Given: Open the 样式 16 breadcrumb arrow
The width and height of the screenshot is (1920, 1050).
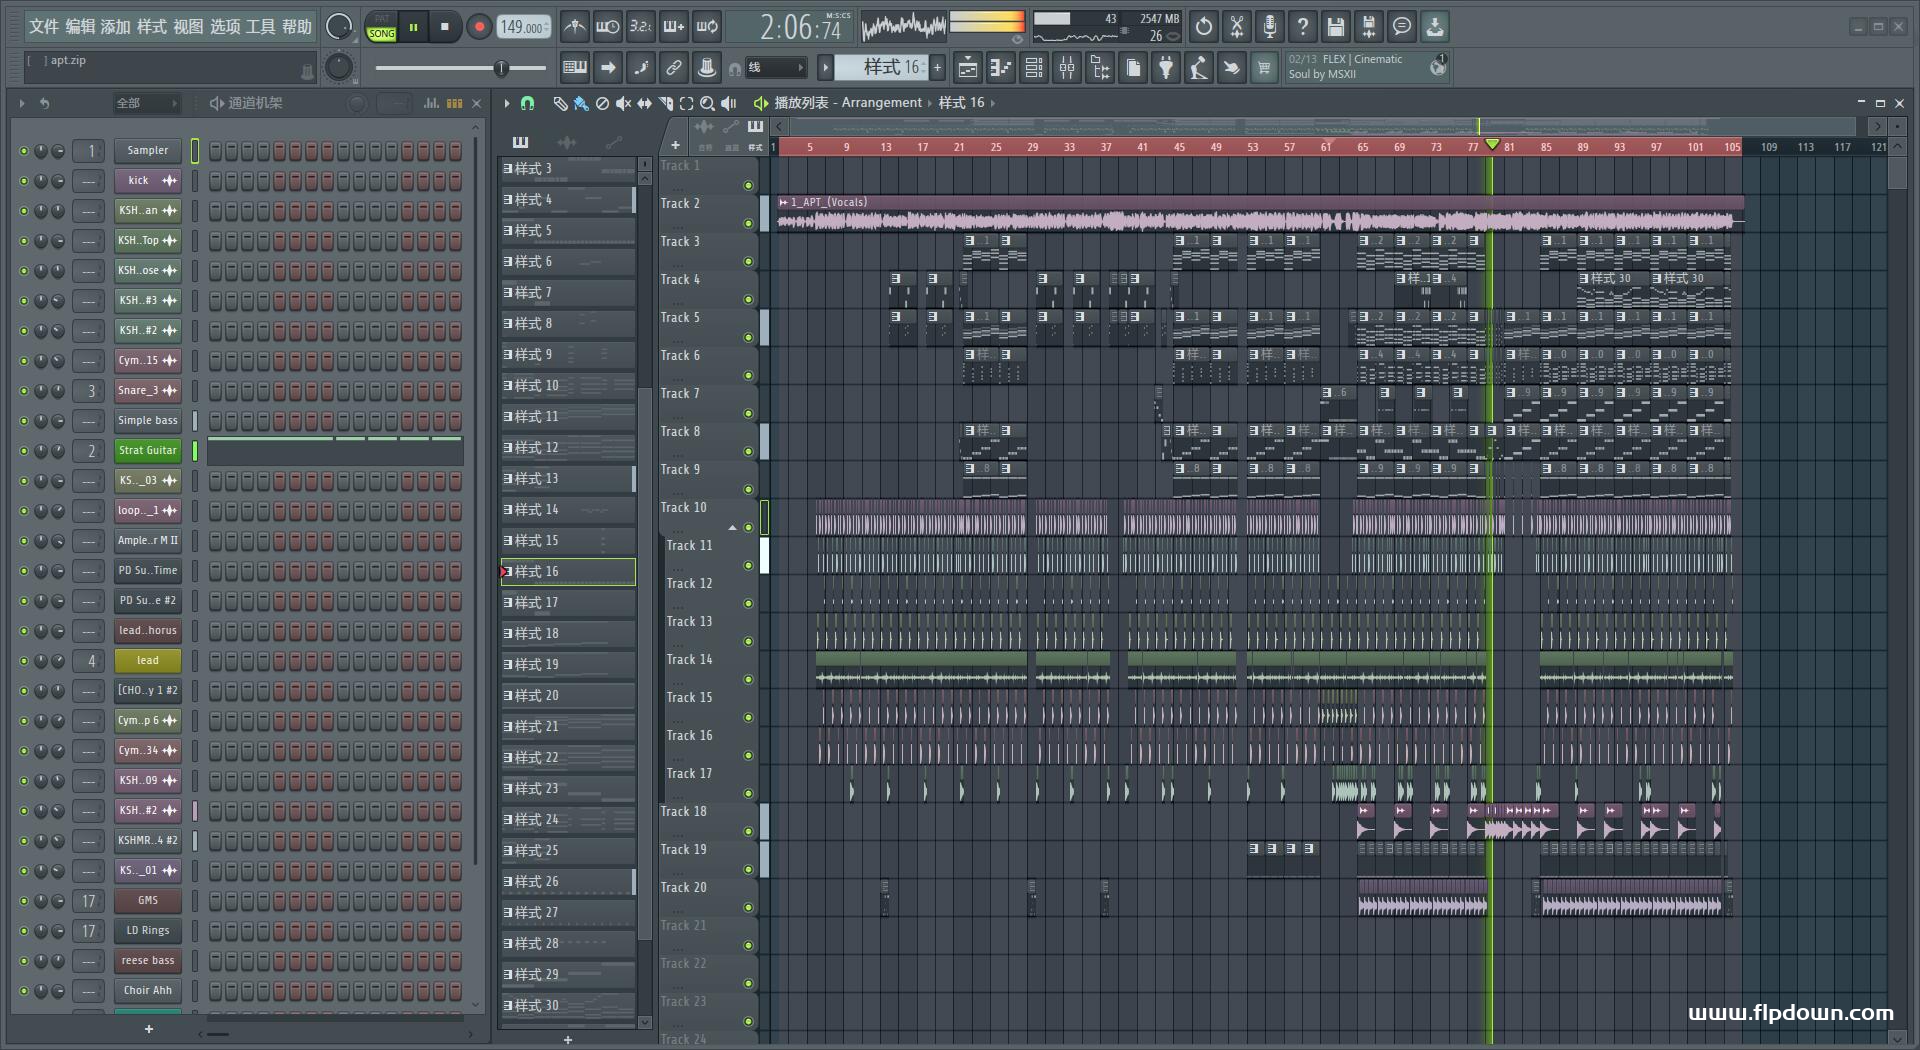Looking at the screenshot, I should [992, 103].
